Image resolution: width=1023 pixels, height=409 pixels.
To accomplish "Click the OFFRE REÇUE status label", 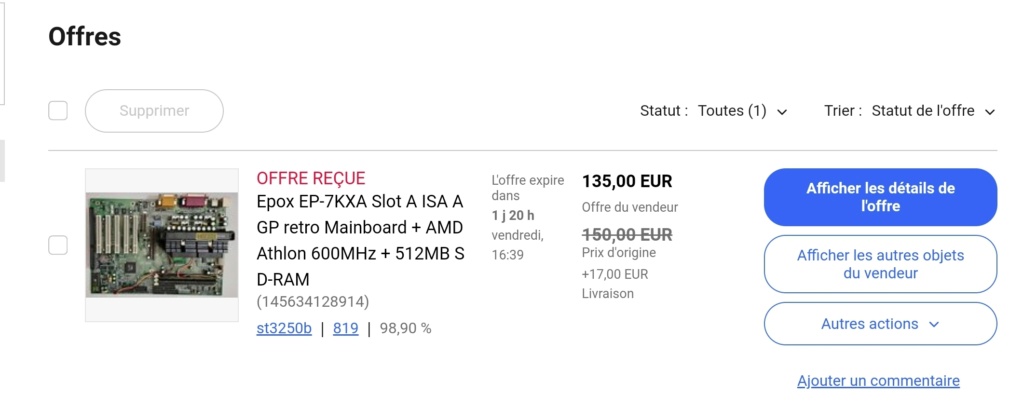I will click(x=311, y=178).
